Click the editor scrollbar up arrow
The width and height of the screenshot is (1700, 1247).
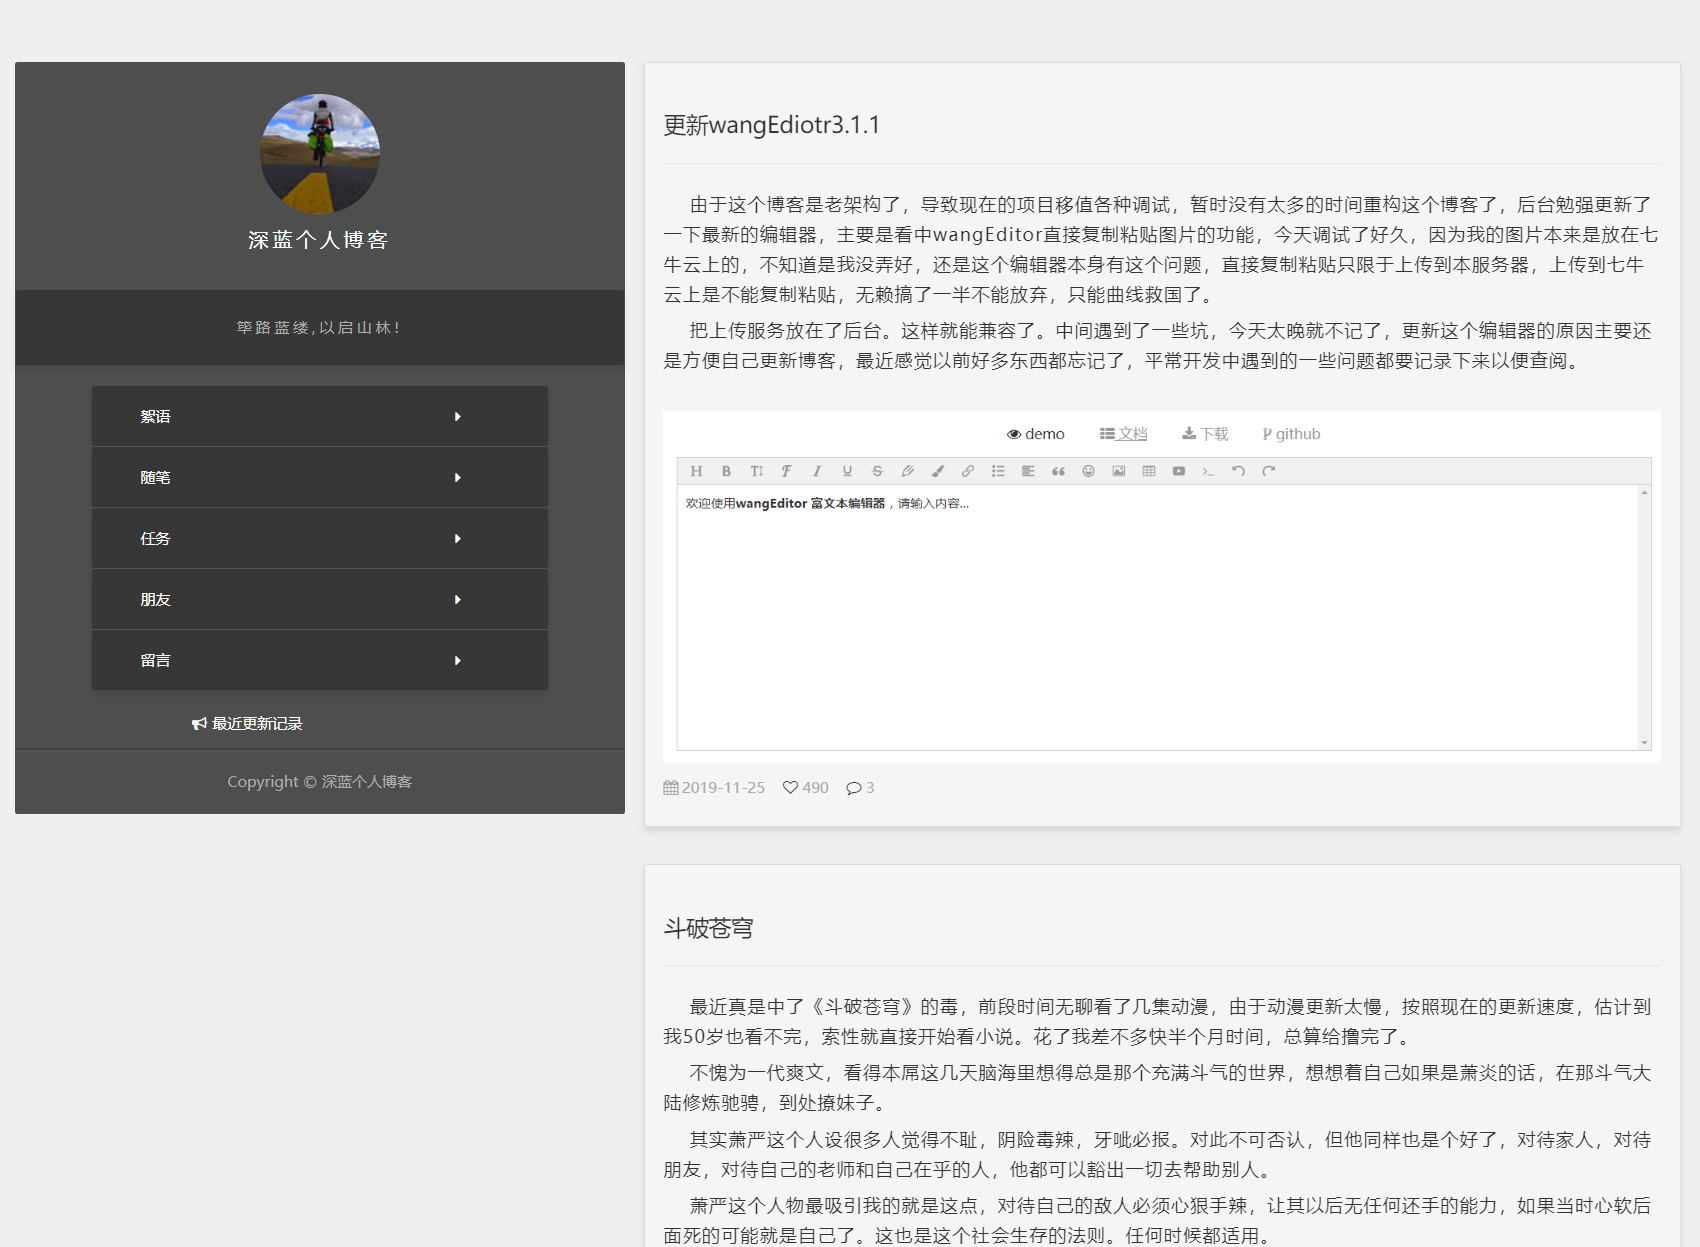click(x=1644, y=493)
